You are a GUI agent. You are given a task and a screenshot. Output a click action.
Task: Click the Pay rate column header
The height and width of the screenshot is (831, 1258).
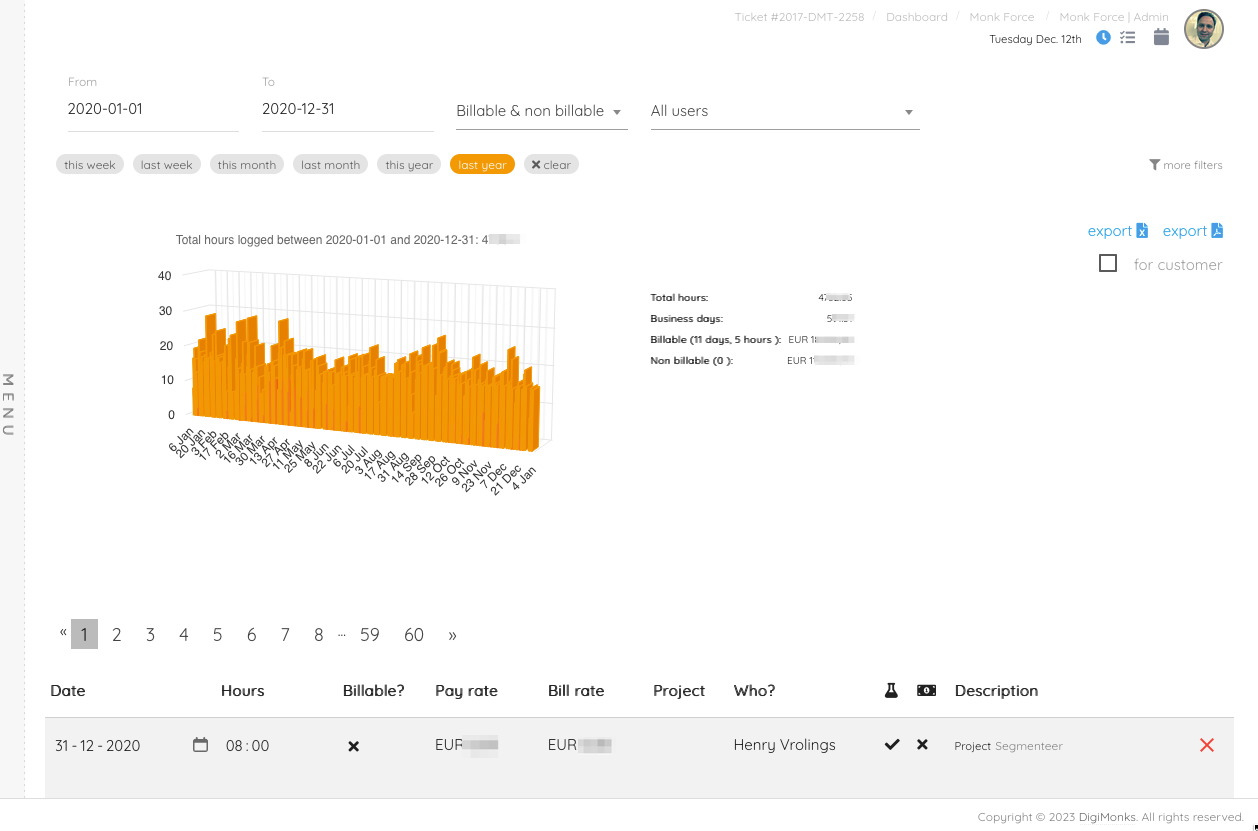466,691
